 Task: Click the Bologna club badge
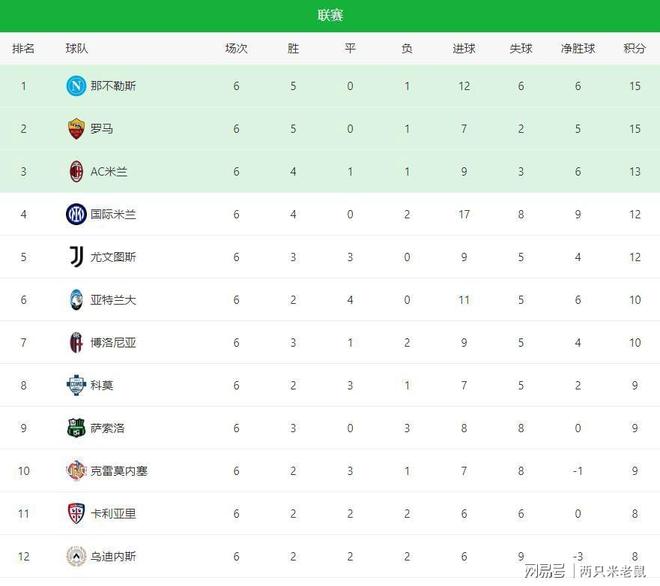[x=76, y=343]
